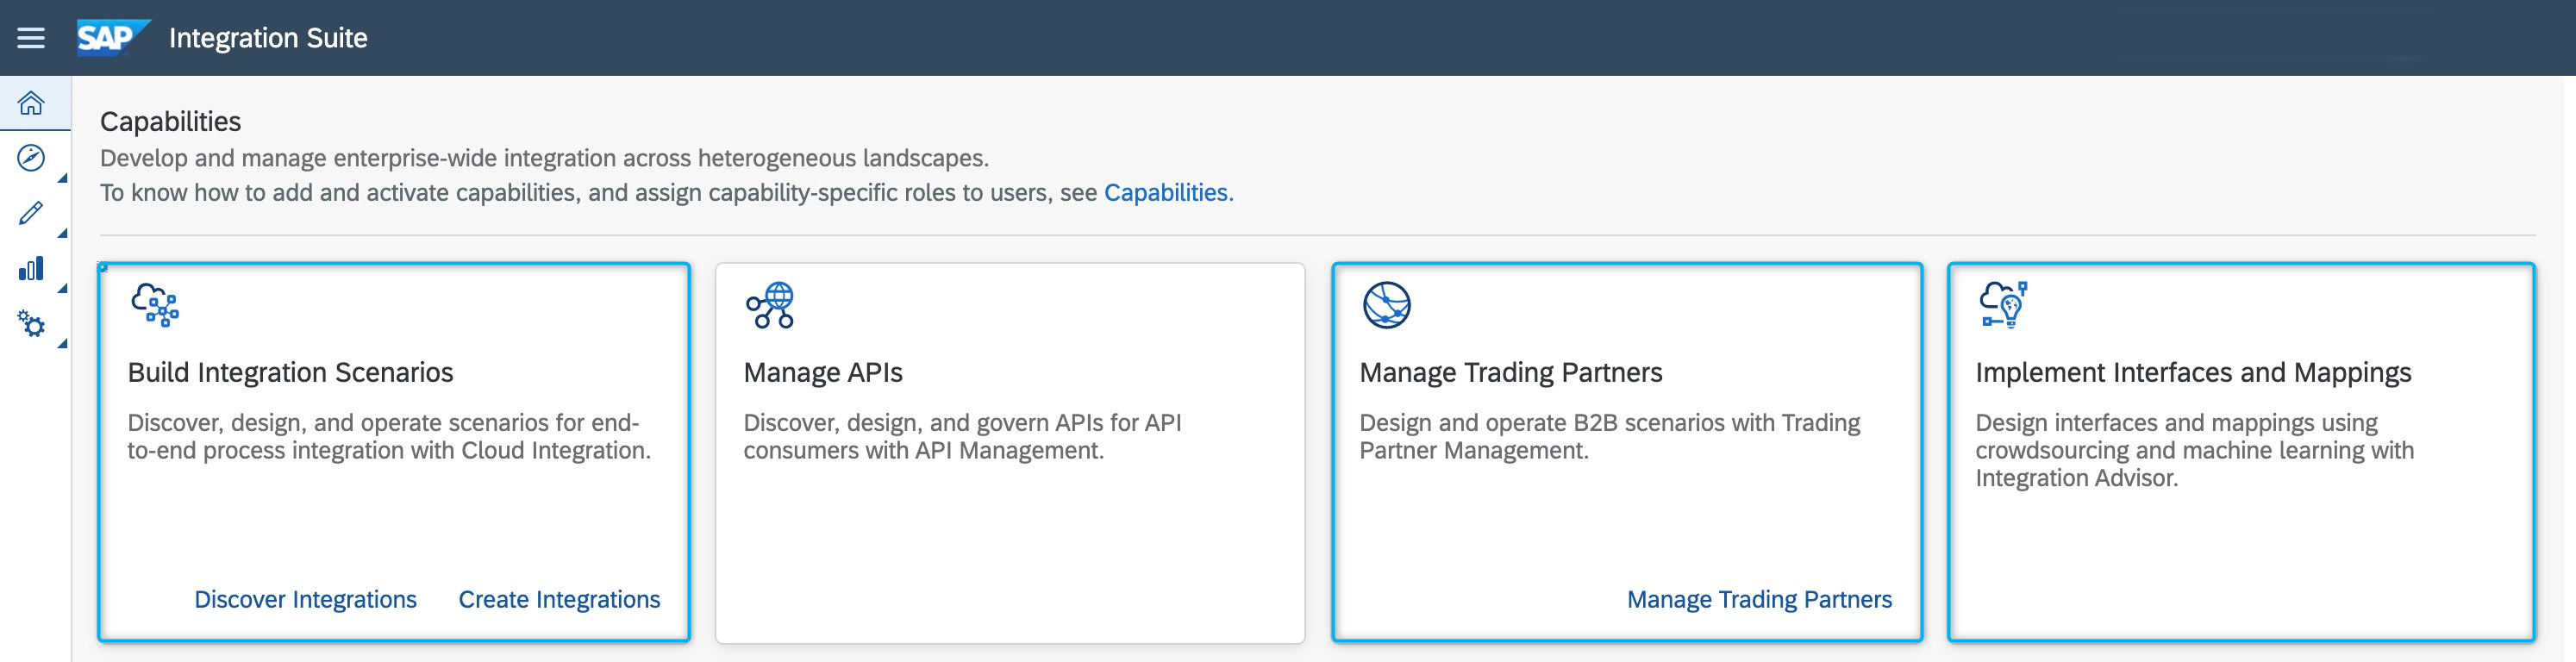Click the B2B scenarios description text
2576x662 pixels.
(x=1609, y=436)
